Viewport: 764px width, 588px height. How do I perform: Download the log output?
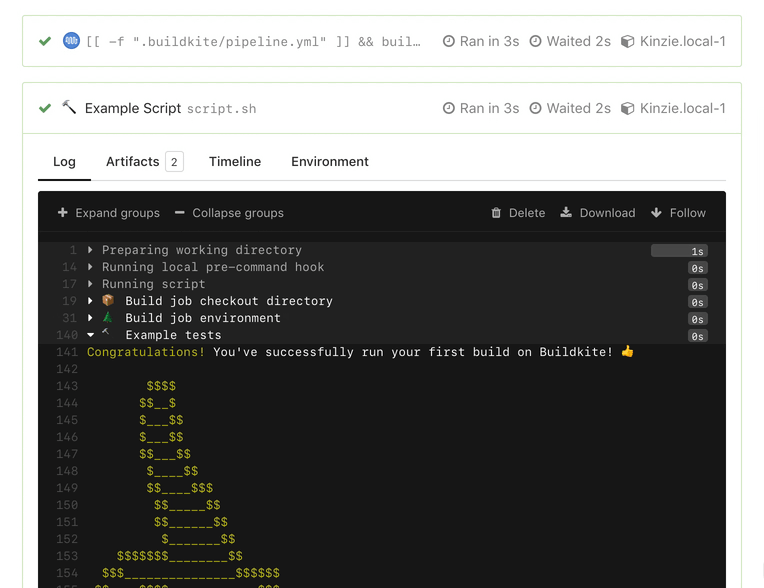click(597, 213)
